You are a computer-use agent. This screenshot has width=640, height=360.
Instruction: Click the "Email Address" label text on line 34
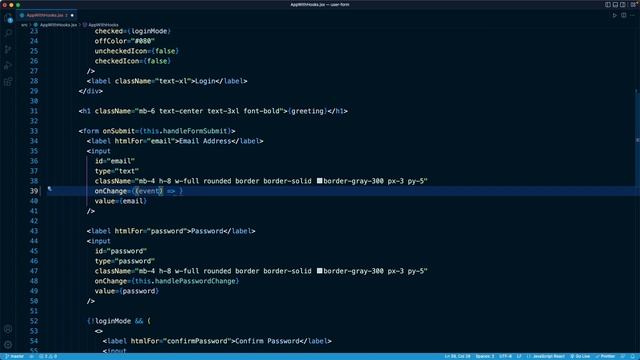click(x=205, y=141)
